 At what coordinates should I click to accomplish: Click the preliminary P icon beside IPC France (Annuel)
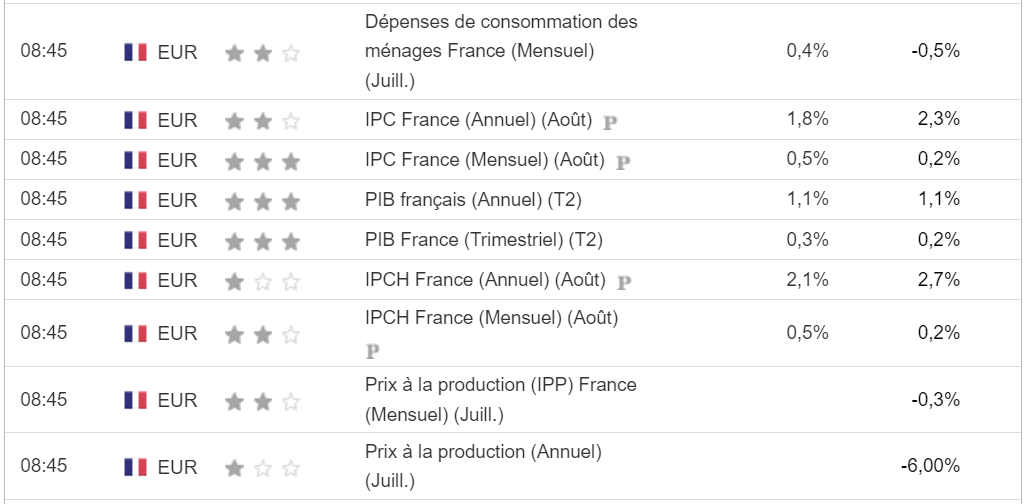coord(610,122)
